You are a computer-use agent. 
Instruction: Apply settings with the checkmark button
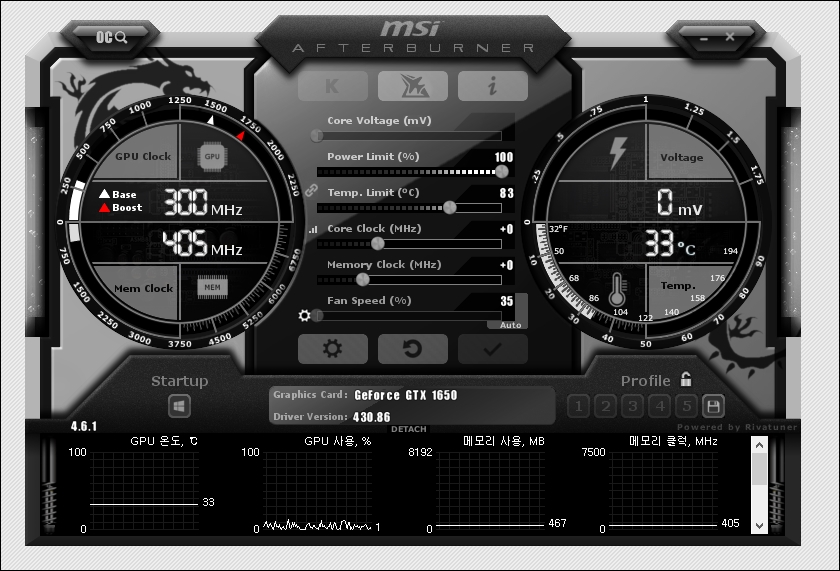tap(492, 349)
